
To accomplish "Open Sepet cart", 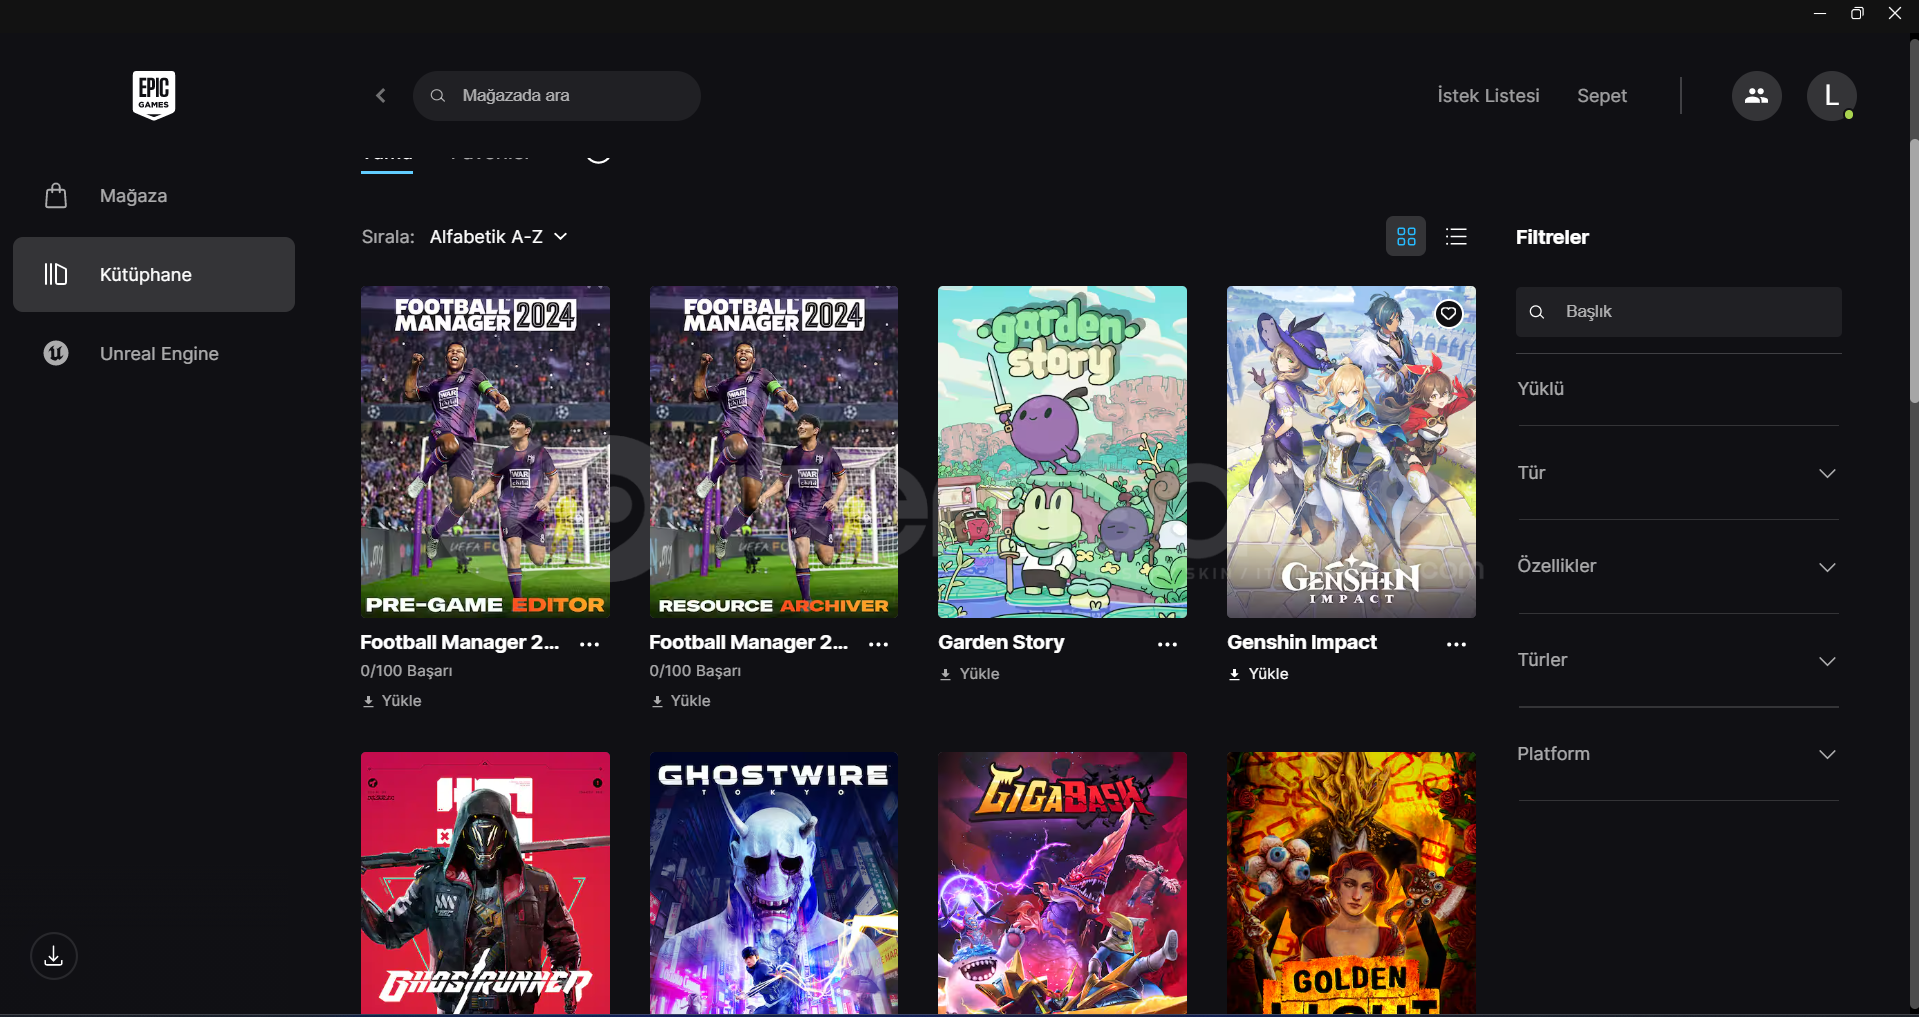I will click(x=1602, y=96).
